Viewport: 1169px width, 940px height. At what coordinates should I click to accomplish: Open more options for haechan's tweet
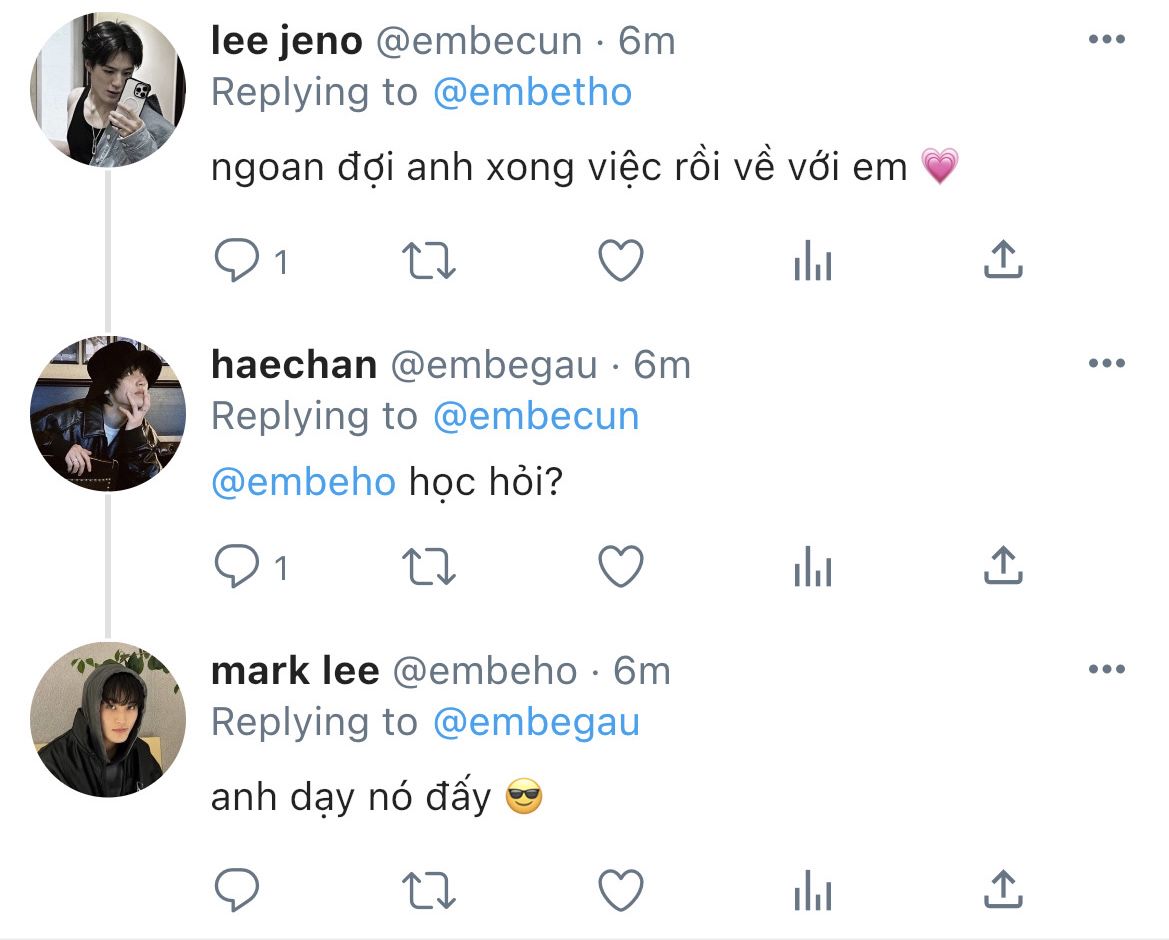[1106, 364]
